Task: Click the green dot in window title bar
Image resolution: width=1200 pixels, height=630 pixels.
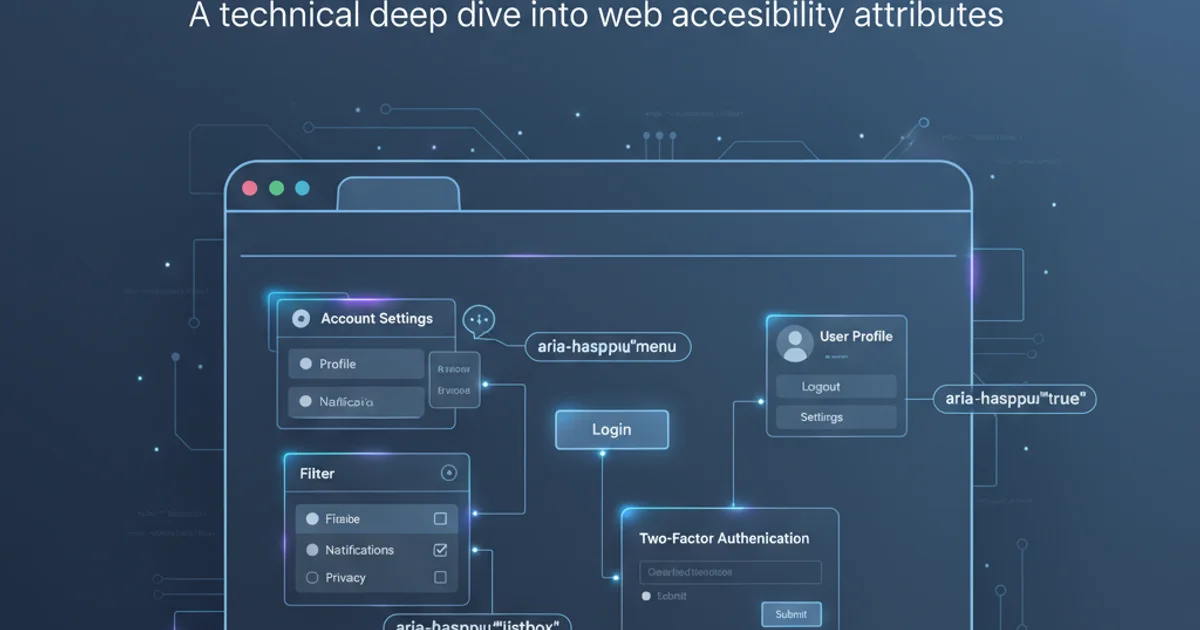Action: [276, 188]
